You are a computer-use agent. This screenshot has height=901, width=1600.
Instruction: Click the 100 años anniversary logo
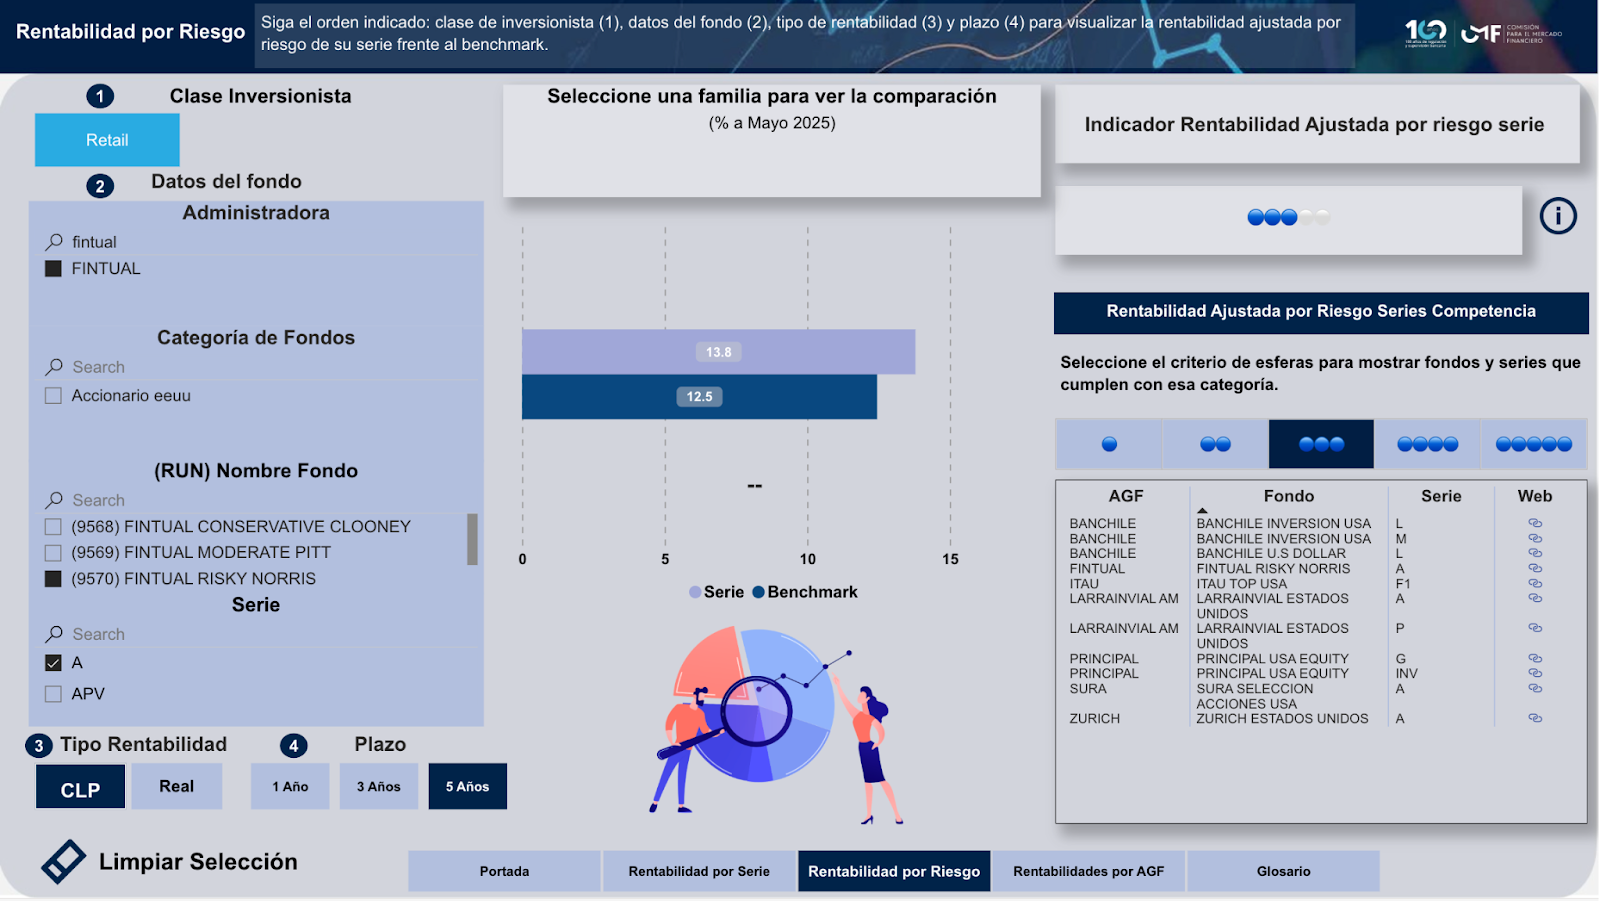point(1426,34)
